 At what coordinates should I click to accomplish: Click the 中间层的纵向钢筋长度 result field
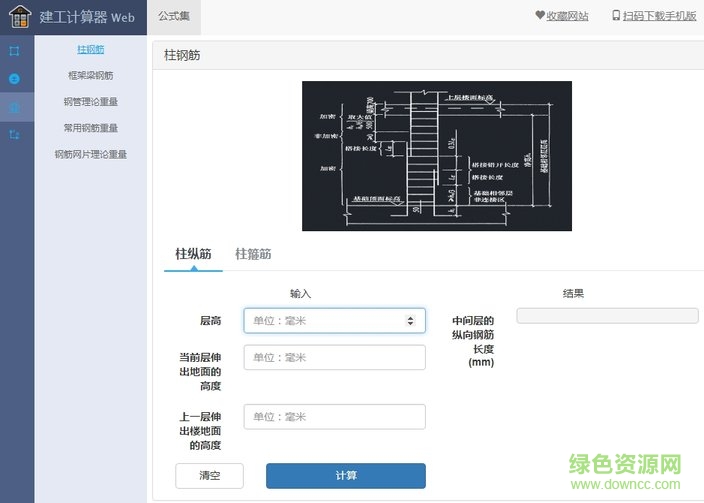pos(607,316)
